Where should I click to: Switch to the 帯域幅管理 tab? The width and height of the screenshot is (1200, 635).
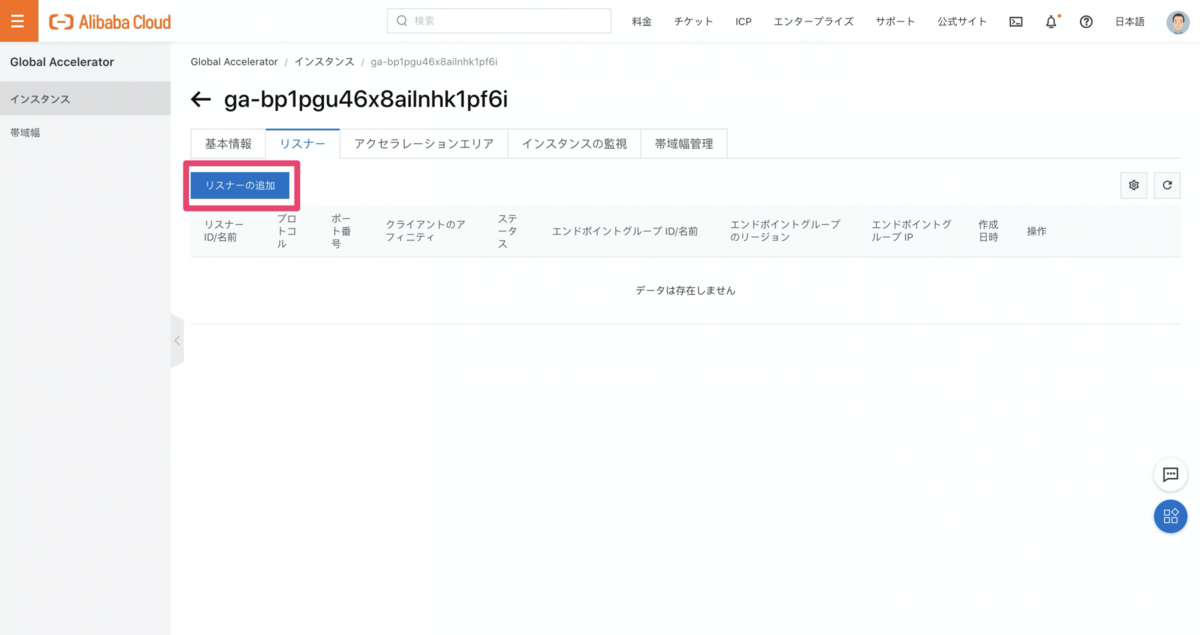click(x=684, y=143)
